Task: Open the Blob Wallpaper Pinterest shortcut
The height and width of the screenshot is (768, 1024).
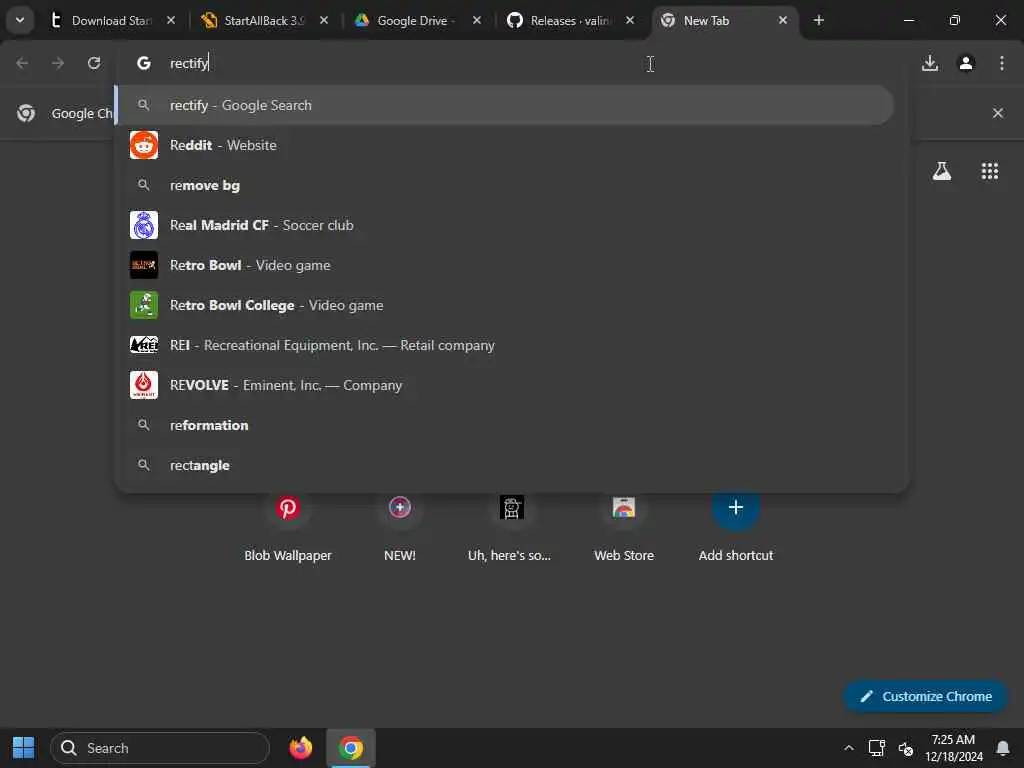Action: [x=287, y=527]
